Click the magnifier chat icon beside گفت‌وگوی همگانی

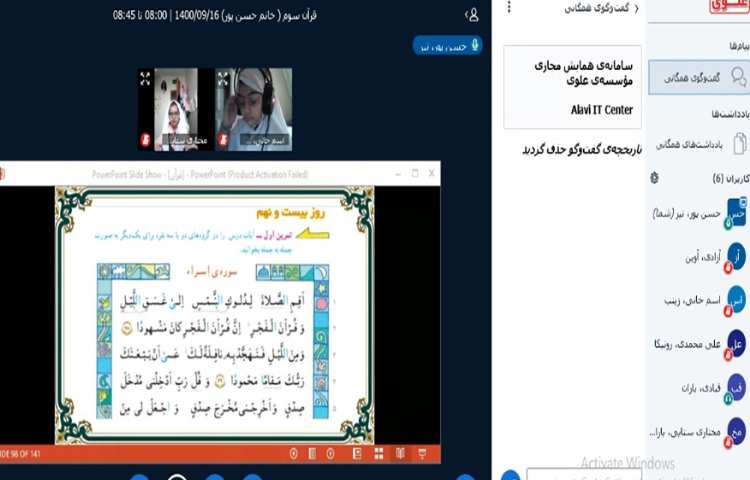[738, 76]
